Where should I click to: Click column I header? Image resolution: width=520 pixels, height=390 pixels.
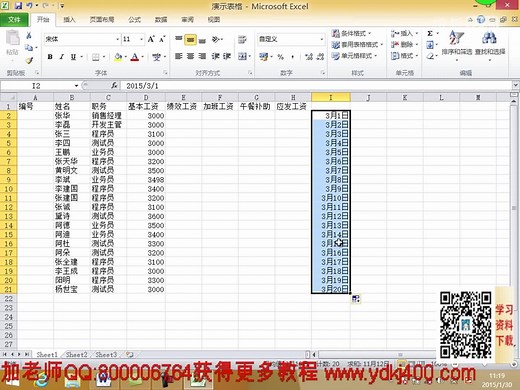(x=331, y=97)
